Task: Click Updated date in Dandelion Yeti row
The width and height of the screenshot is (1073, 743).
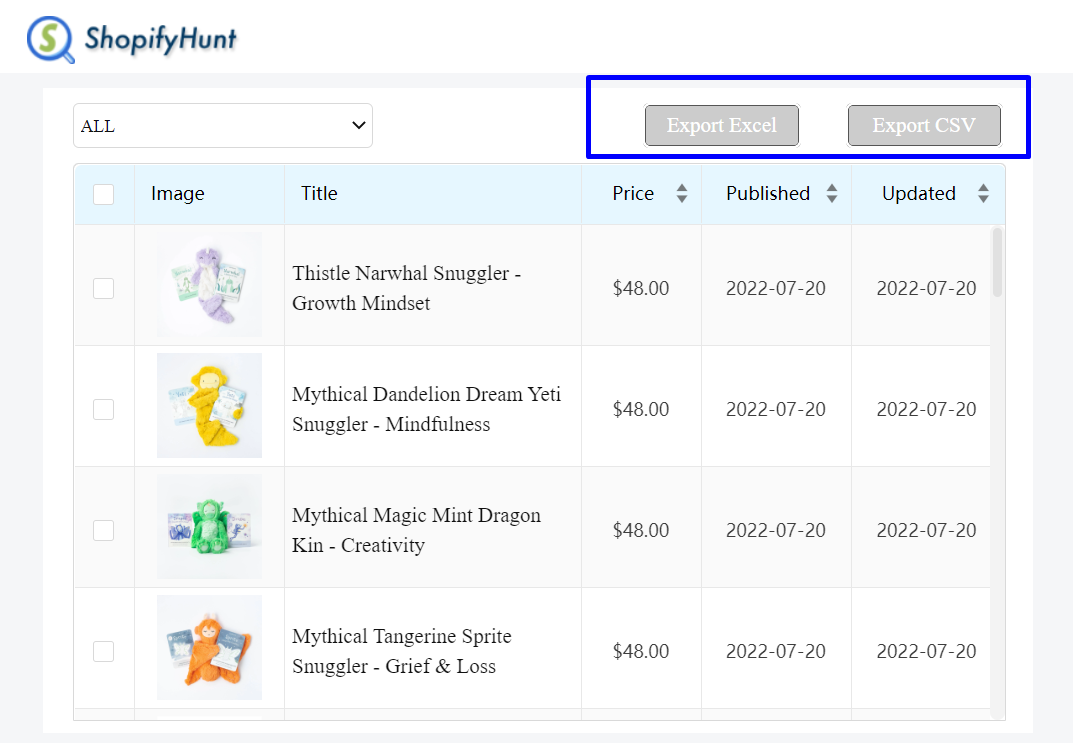Action: click(927, 409)
